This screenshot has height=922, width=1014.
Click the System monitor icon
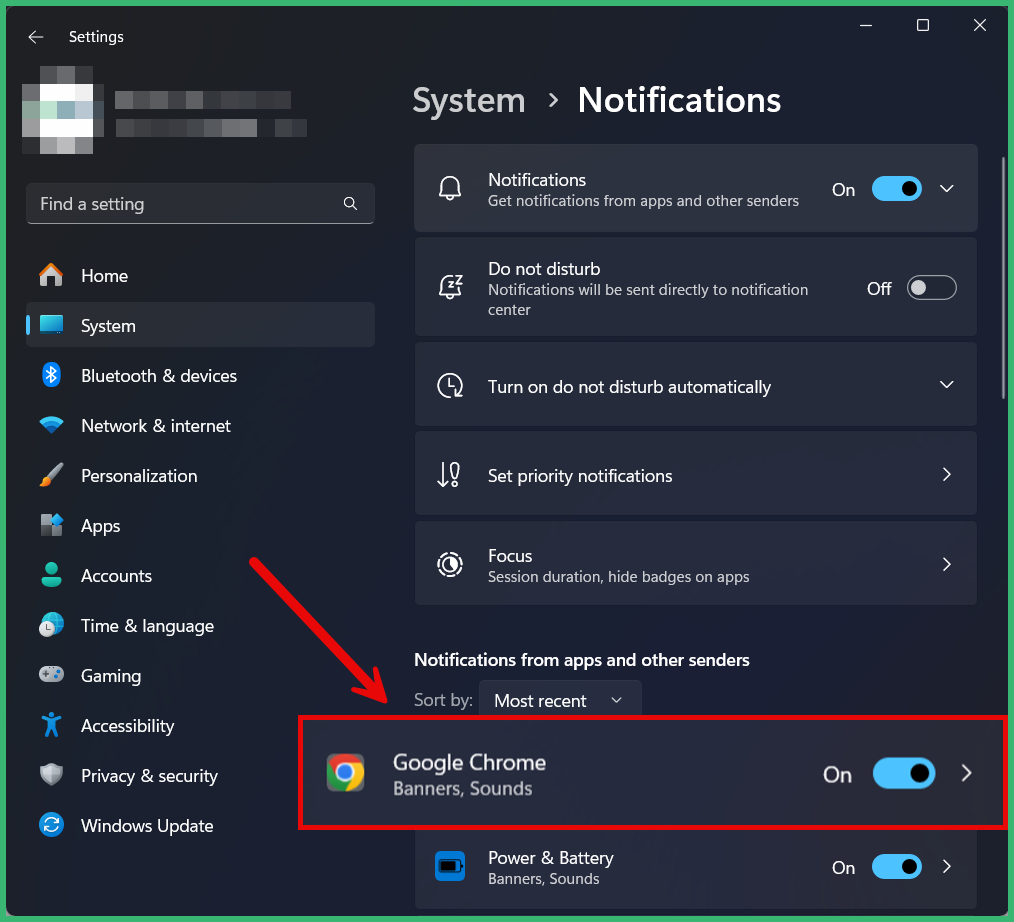pos(51,325)
